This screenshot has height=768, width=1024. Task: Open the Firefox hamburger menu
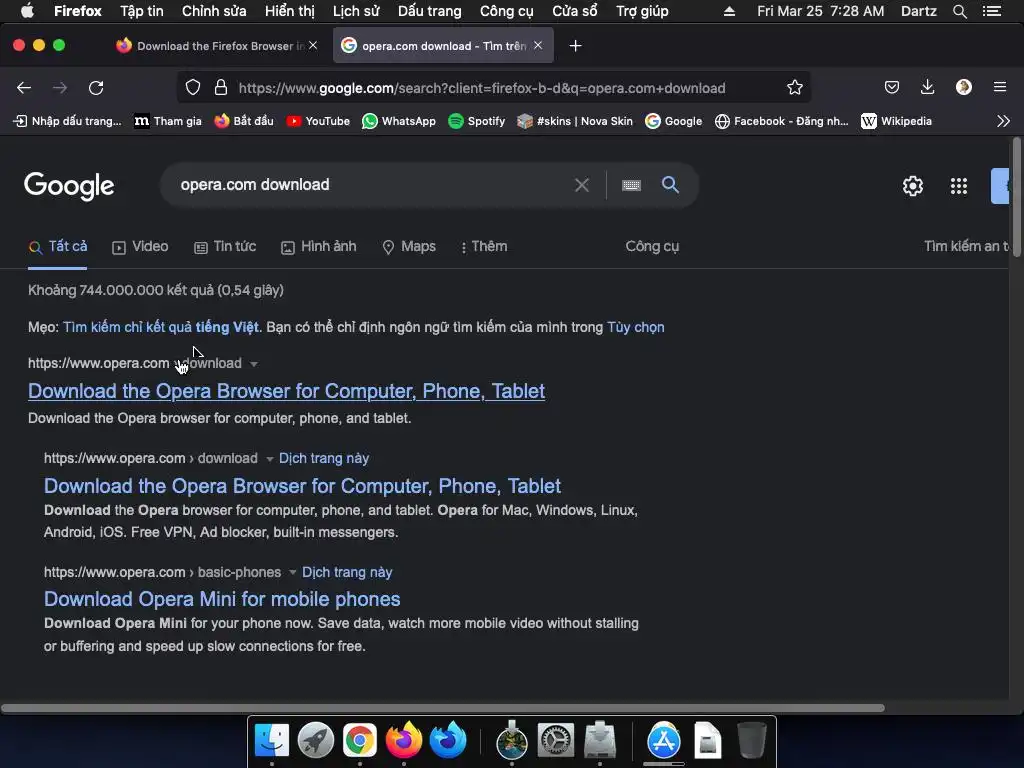click(999, 87)
